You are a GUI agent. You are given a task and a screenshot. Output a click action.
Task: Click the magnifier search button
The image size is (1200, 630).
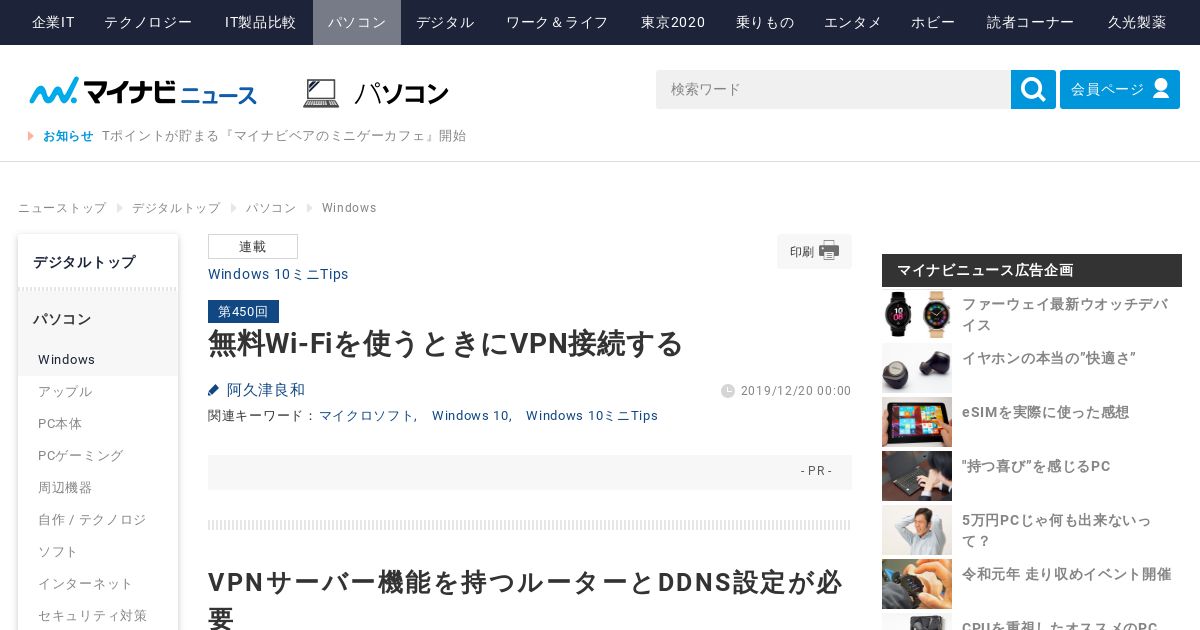coord(1033,89)
